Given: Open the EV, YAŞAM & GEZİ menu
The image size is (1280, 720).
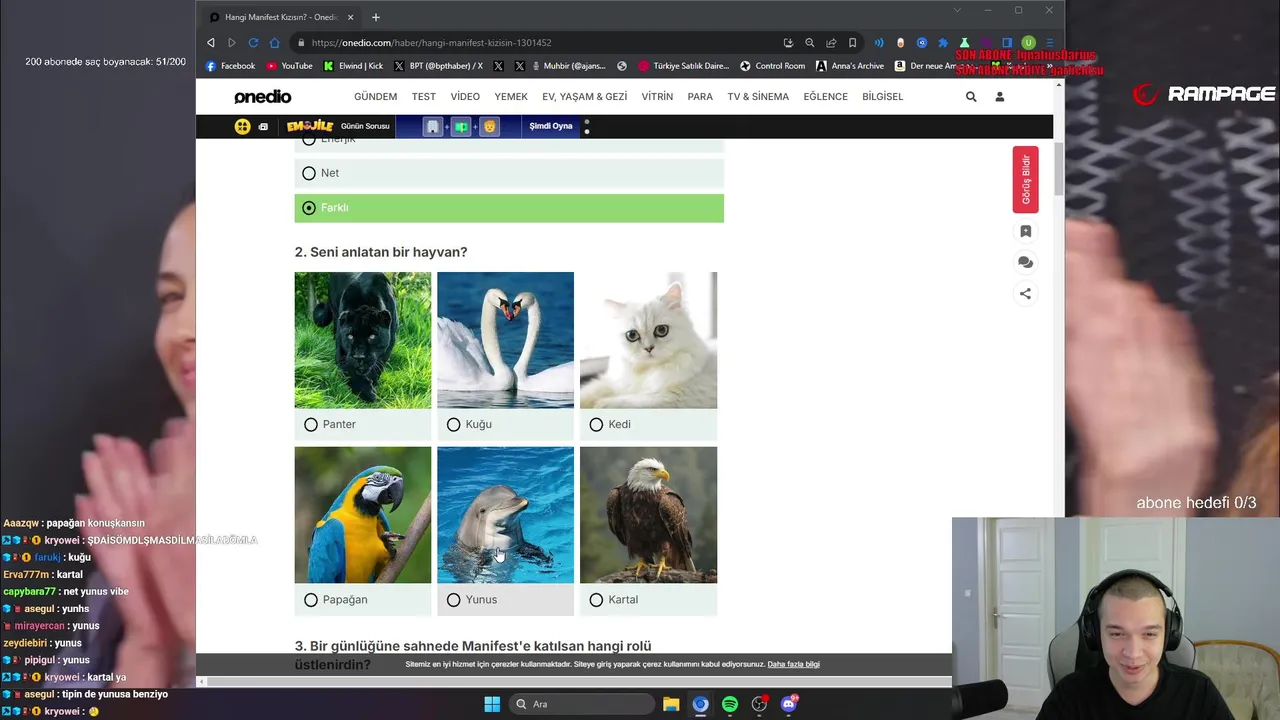Looking at the screenshot, I should tap(585, 97).
